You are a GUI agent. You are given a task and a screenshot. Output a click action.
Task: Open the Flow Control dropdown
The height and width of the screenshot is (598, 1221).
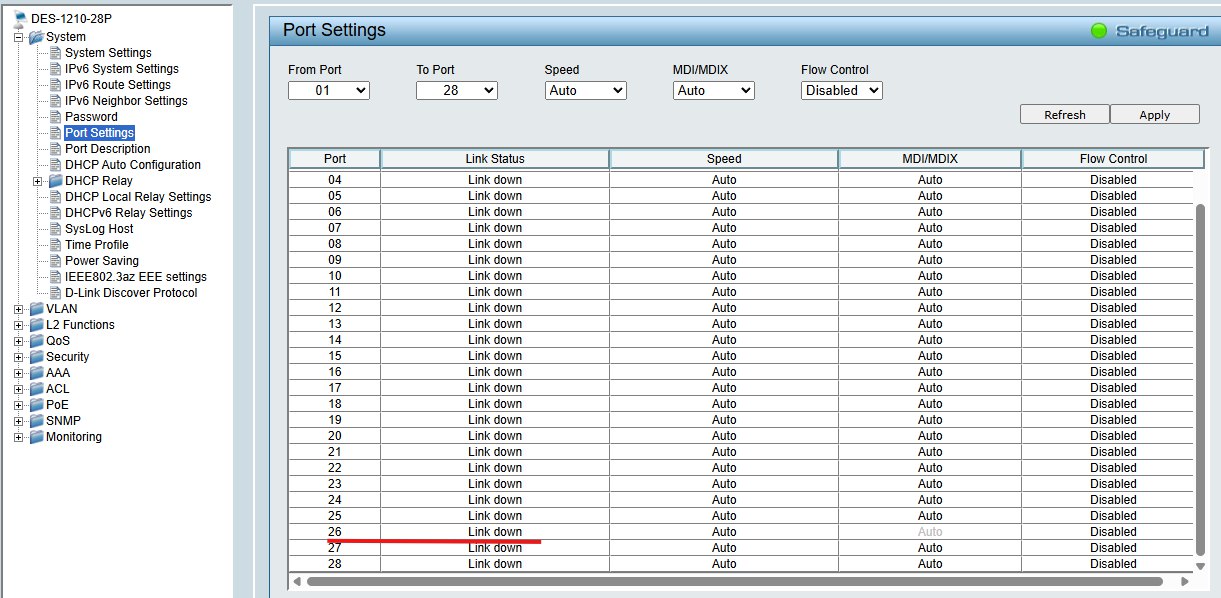842,90
